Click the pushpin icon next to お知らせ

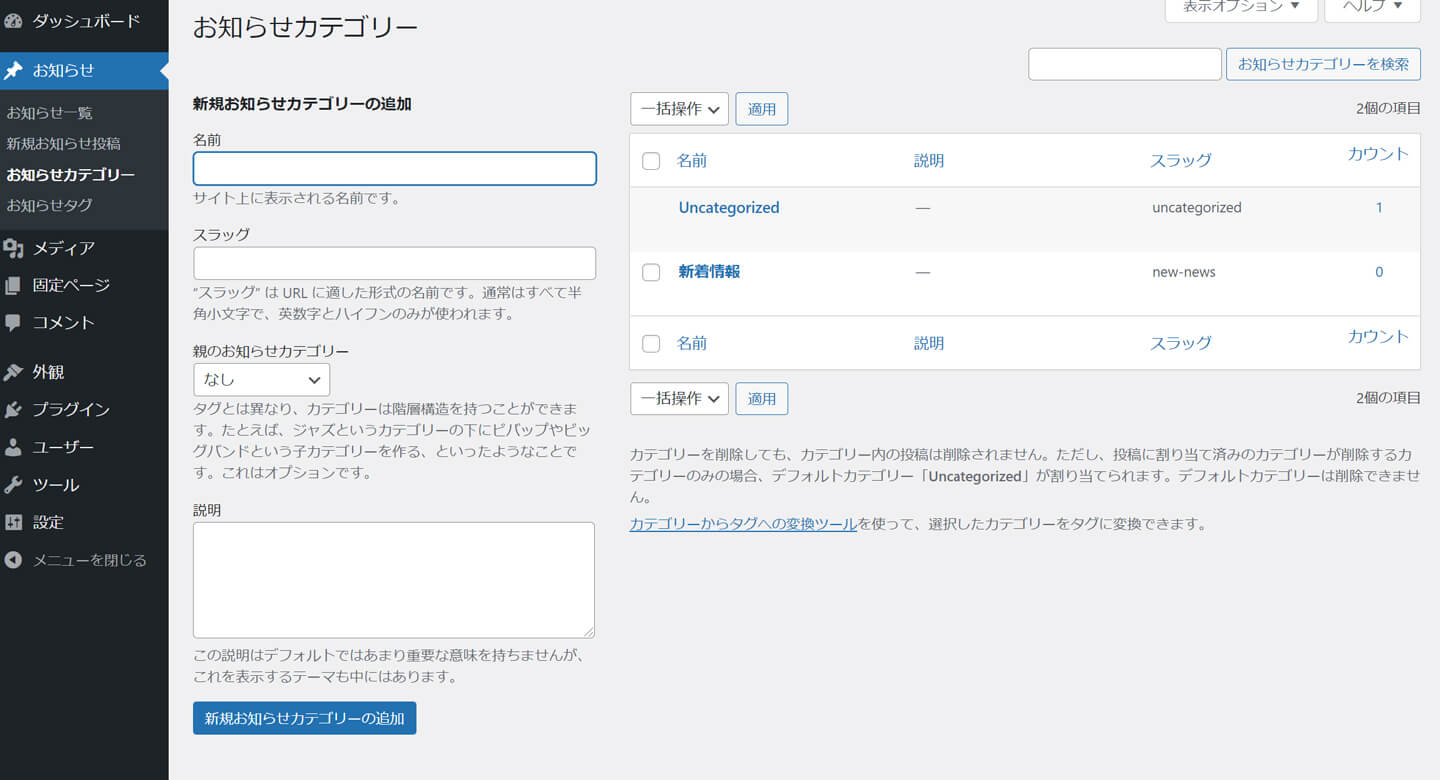pos(13,70)
